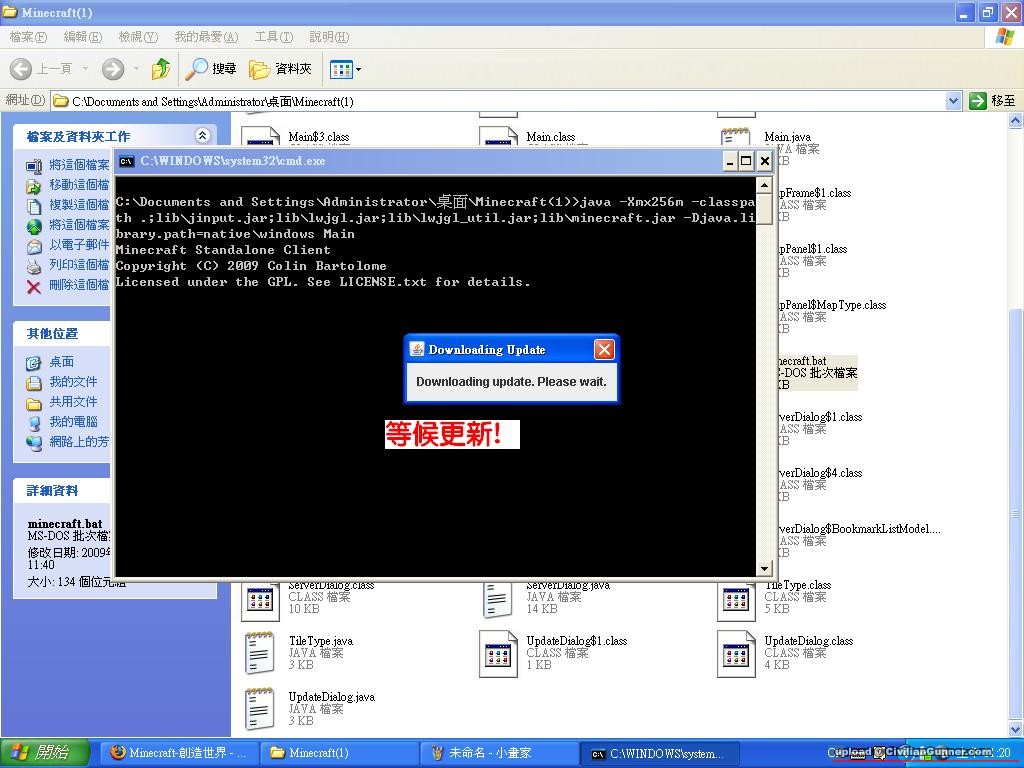Close the Downloading Update dialog

point(603,349)
